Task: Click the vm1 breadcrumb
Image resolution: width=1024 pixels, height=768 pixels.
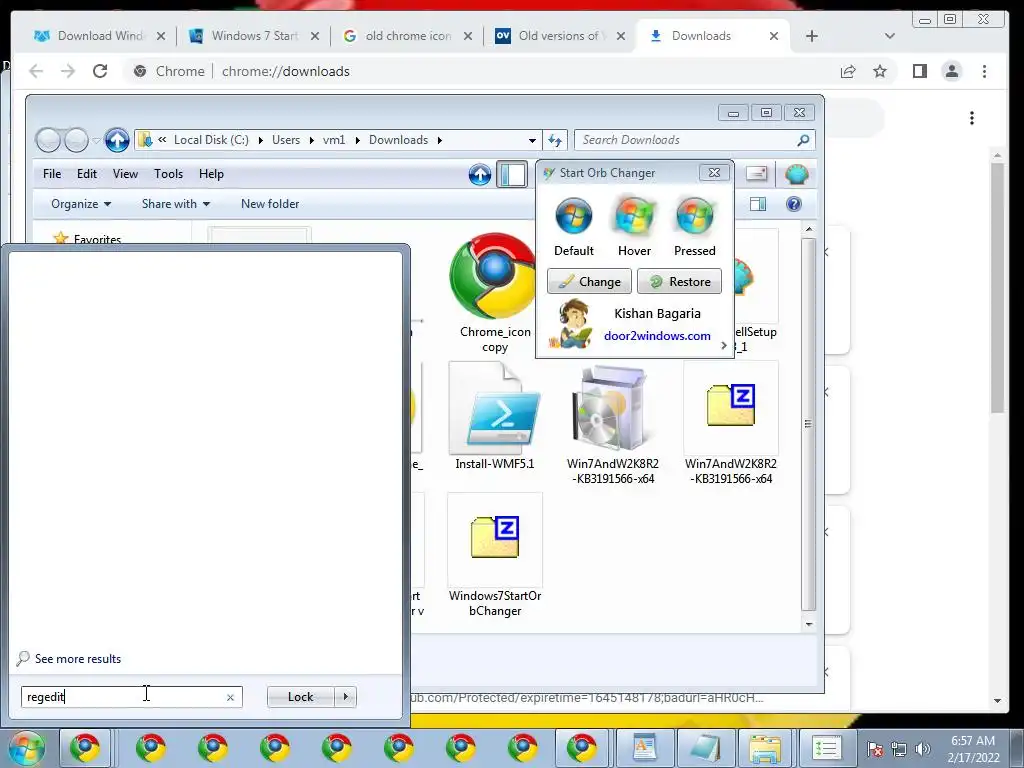Action: pyautogui.click(x=334, y=140)
